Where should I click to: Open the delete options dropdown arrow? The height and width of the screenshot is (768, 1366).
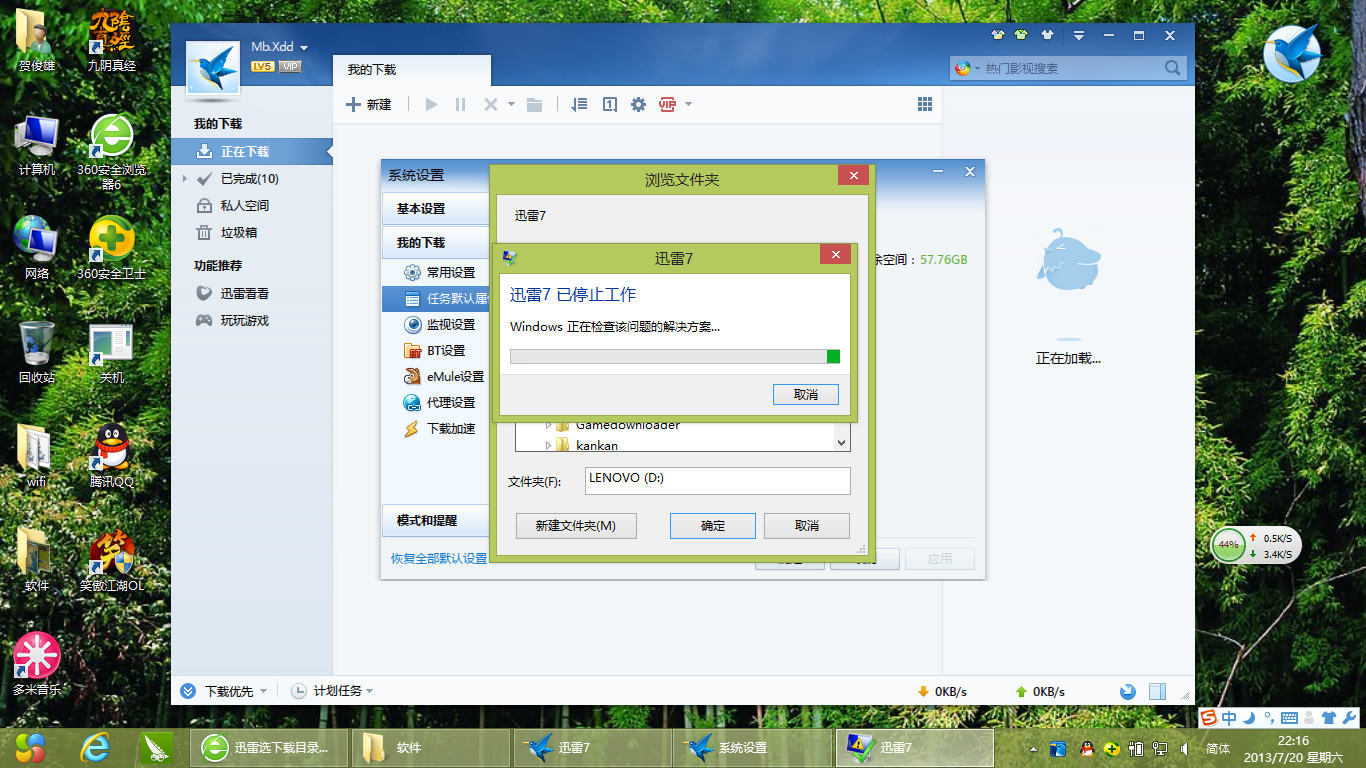pyautogui.click(x=511, y=104)
